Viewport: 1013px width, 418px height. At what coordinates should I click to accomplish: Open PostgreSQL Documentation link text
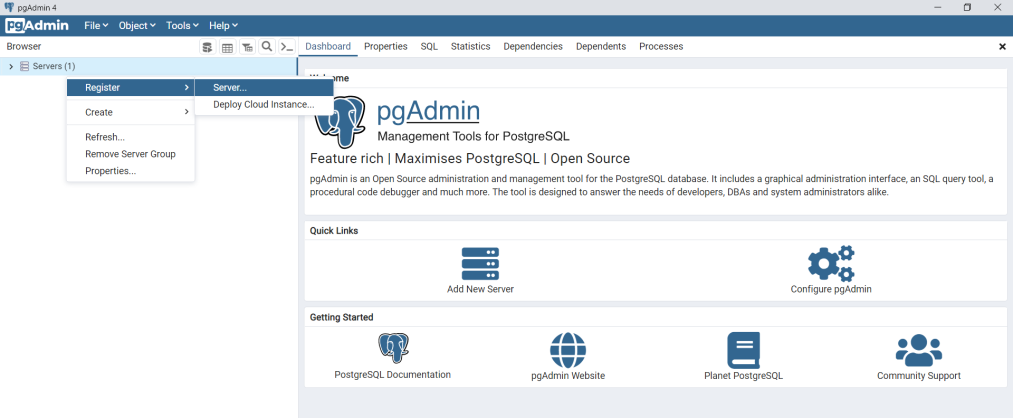click(x=393, y=375)
